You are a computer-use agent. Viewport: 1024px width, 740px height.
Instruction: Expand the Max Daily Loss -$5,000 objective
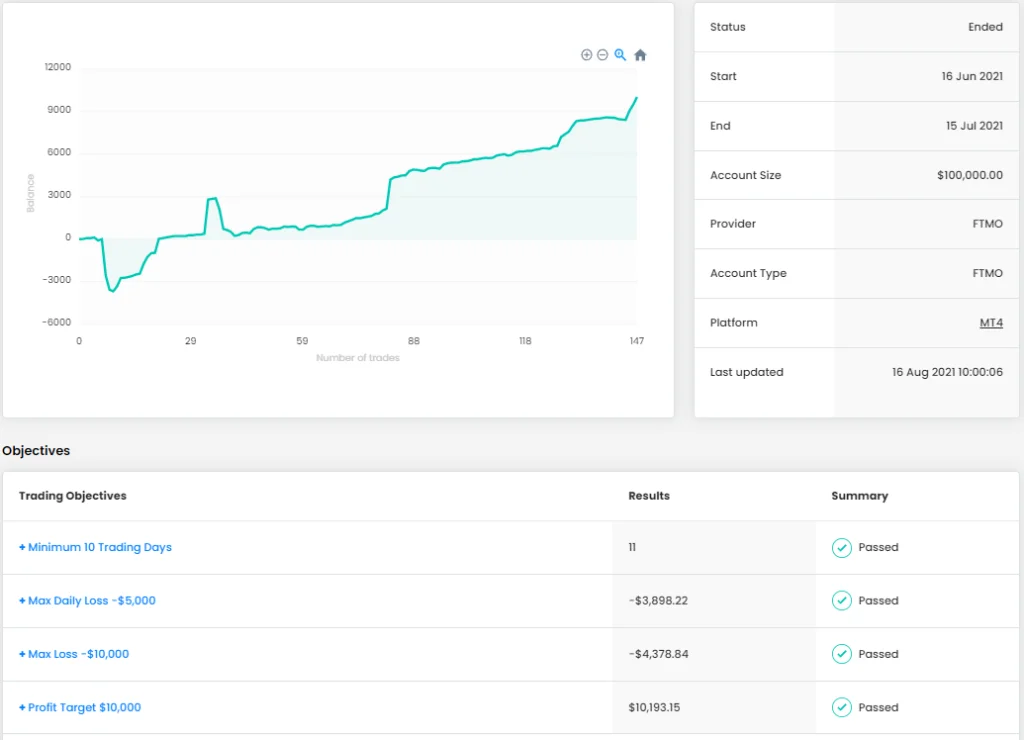(x=88, y=601)
